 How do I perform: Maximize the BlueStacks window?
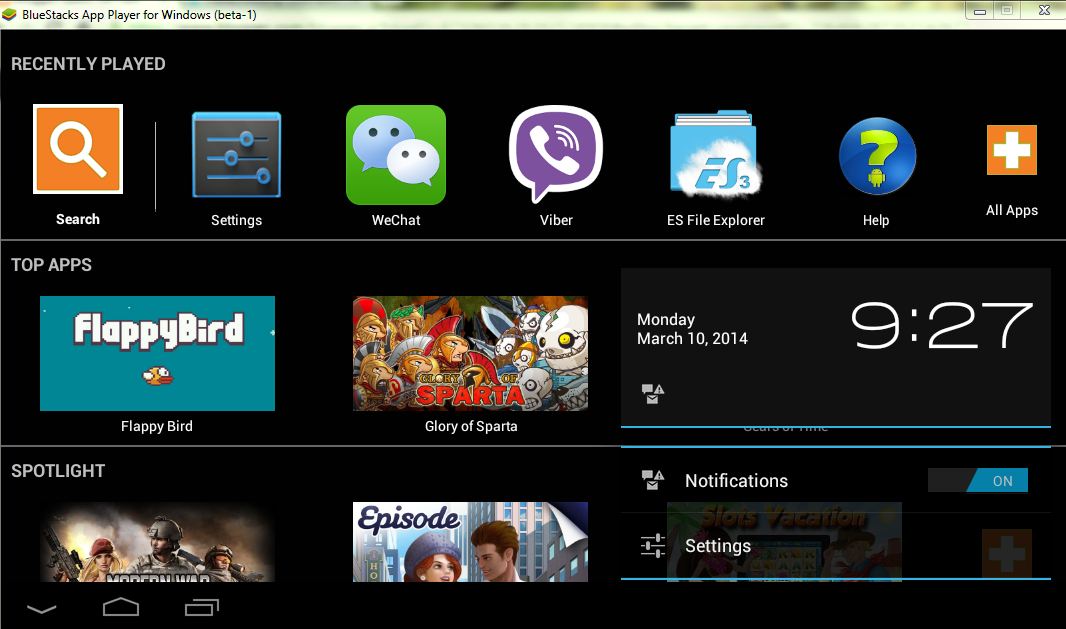click(1007, 10)
